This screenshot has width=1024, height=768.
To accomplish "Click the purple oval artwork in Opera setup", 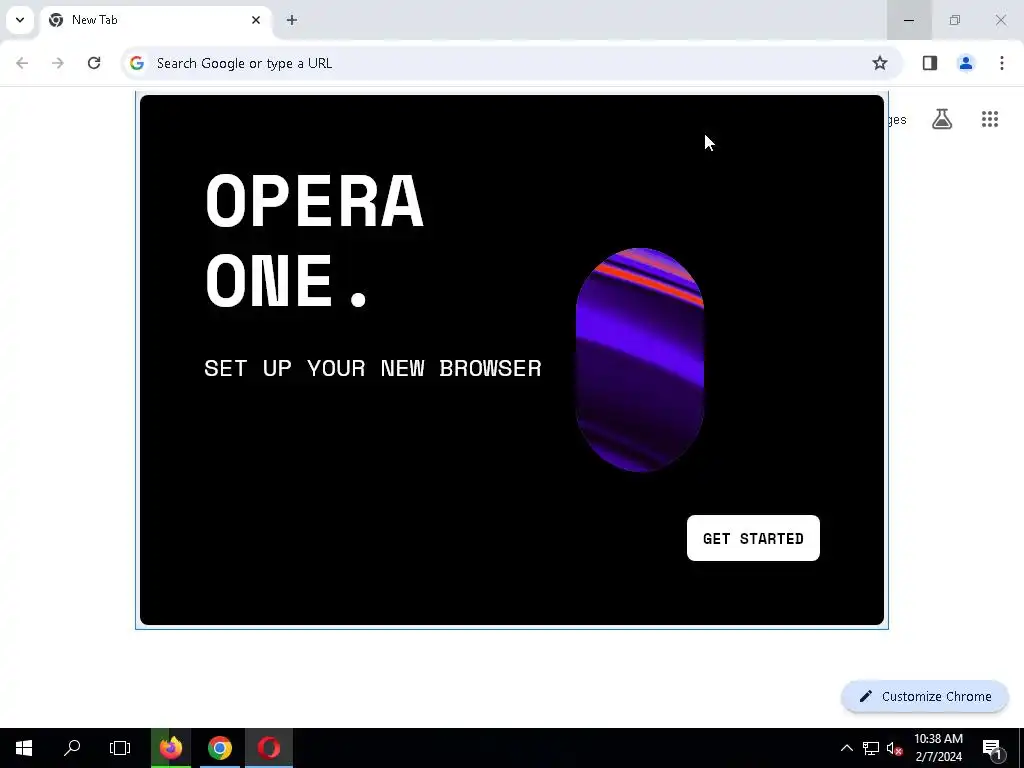I will click(x=640, y=360).
